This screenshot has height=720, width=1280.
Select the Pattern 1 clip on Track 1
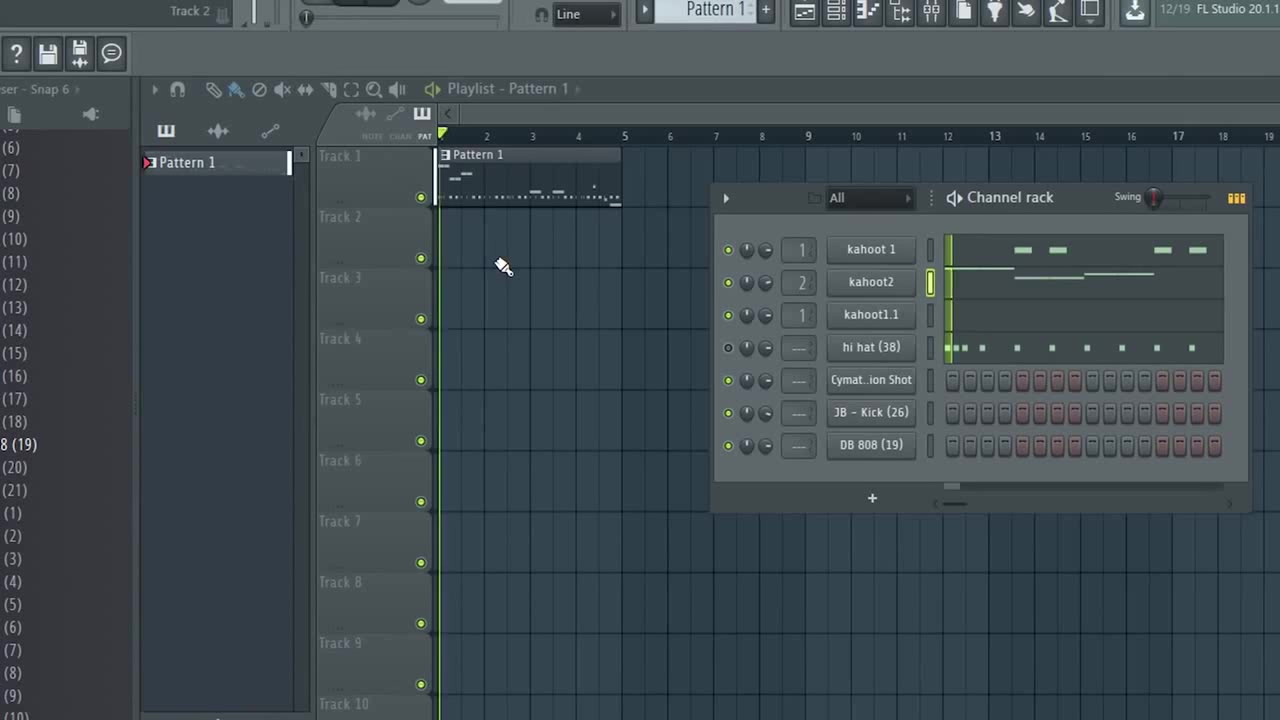529,177
